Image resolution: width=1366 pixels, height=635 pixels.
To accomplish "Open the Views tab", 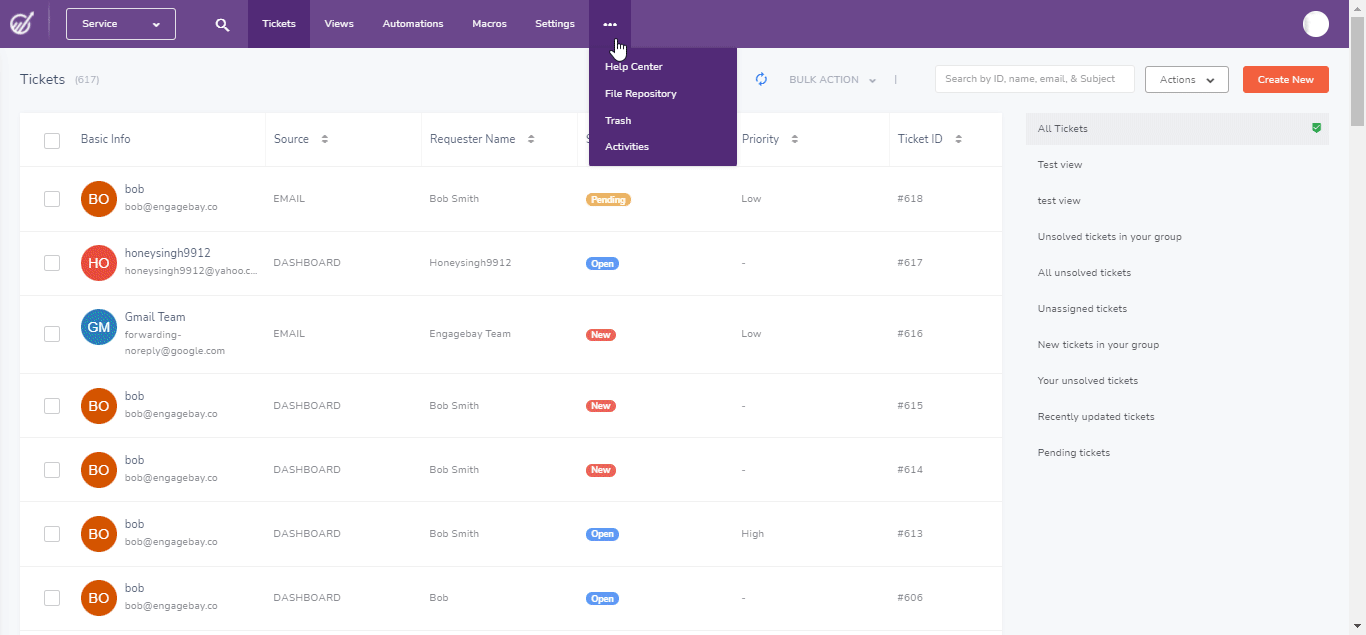I will point(339,24).
